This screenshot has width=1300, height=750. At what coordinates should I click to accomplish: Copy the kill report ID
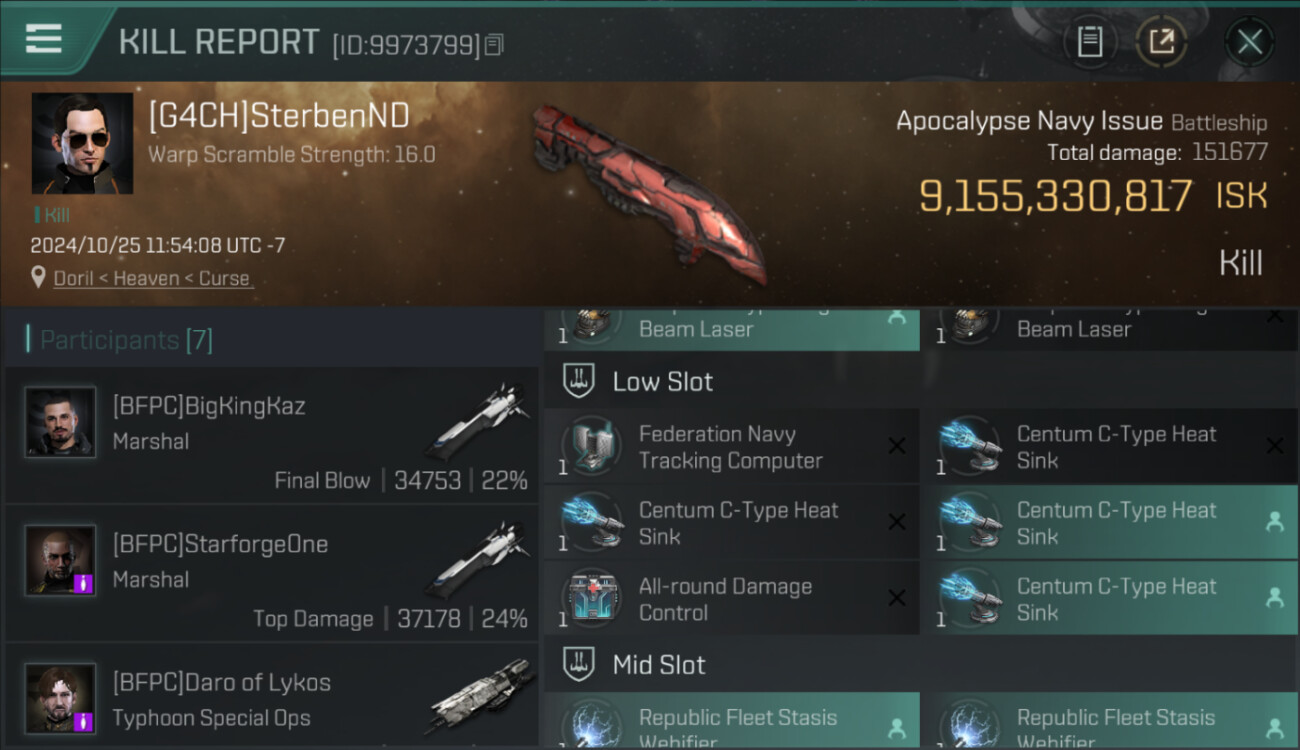(x=495, y=44)
